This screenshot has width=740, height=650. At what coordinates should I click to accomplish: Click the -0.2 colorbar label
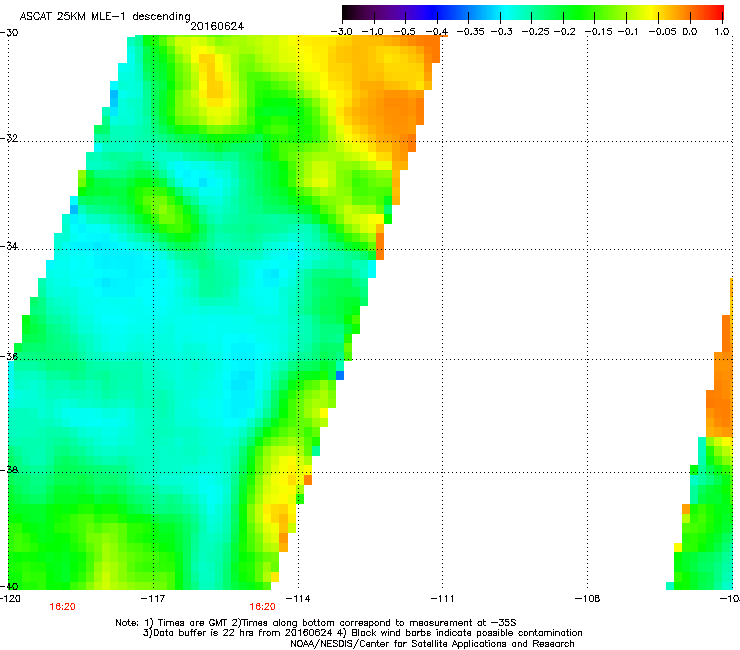pos(564,32)
